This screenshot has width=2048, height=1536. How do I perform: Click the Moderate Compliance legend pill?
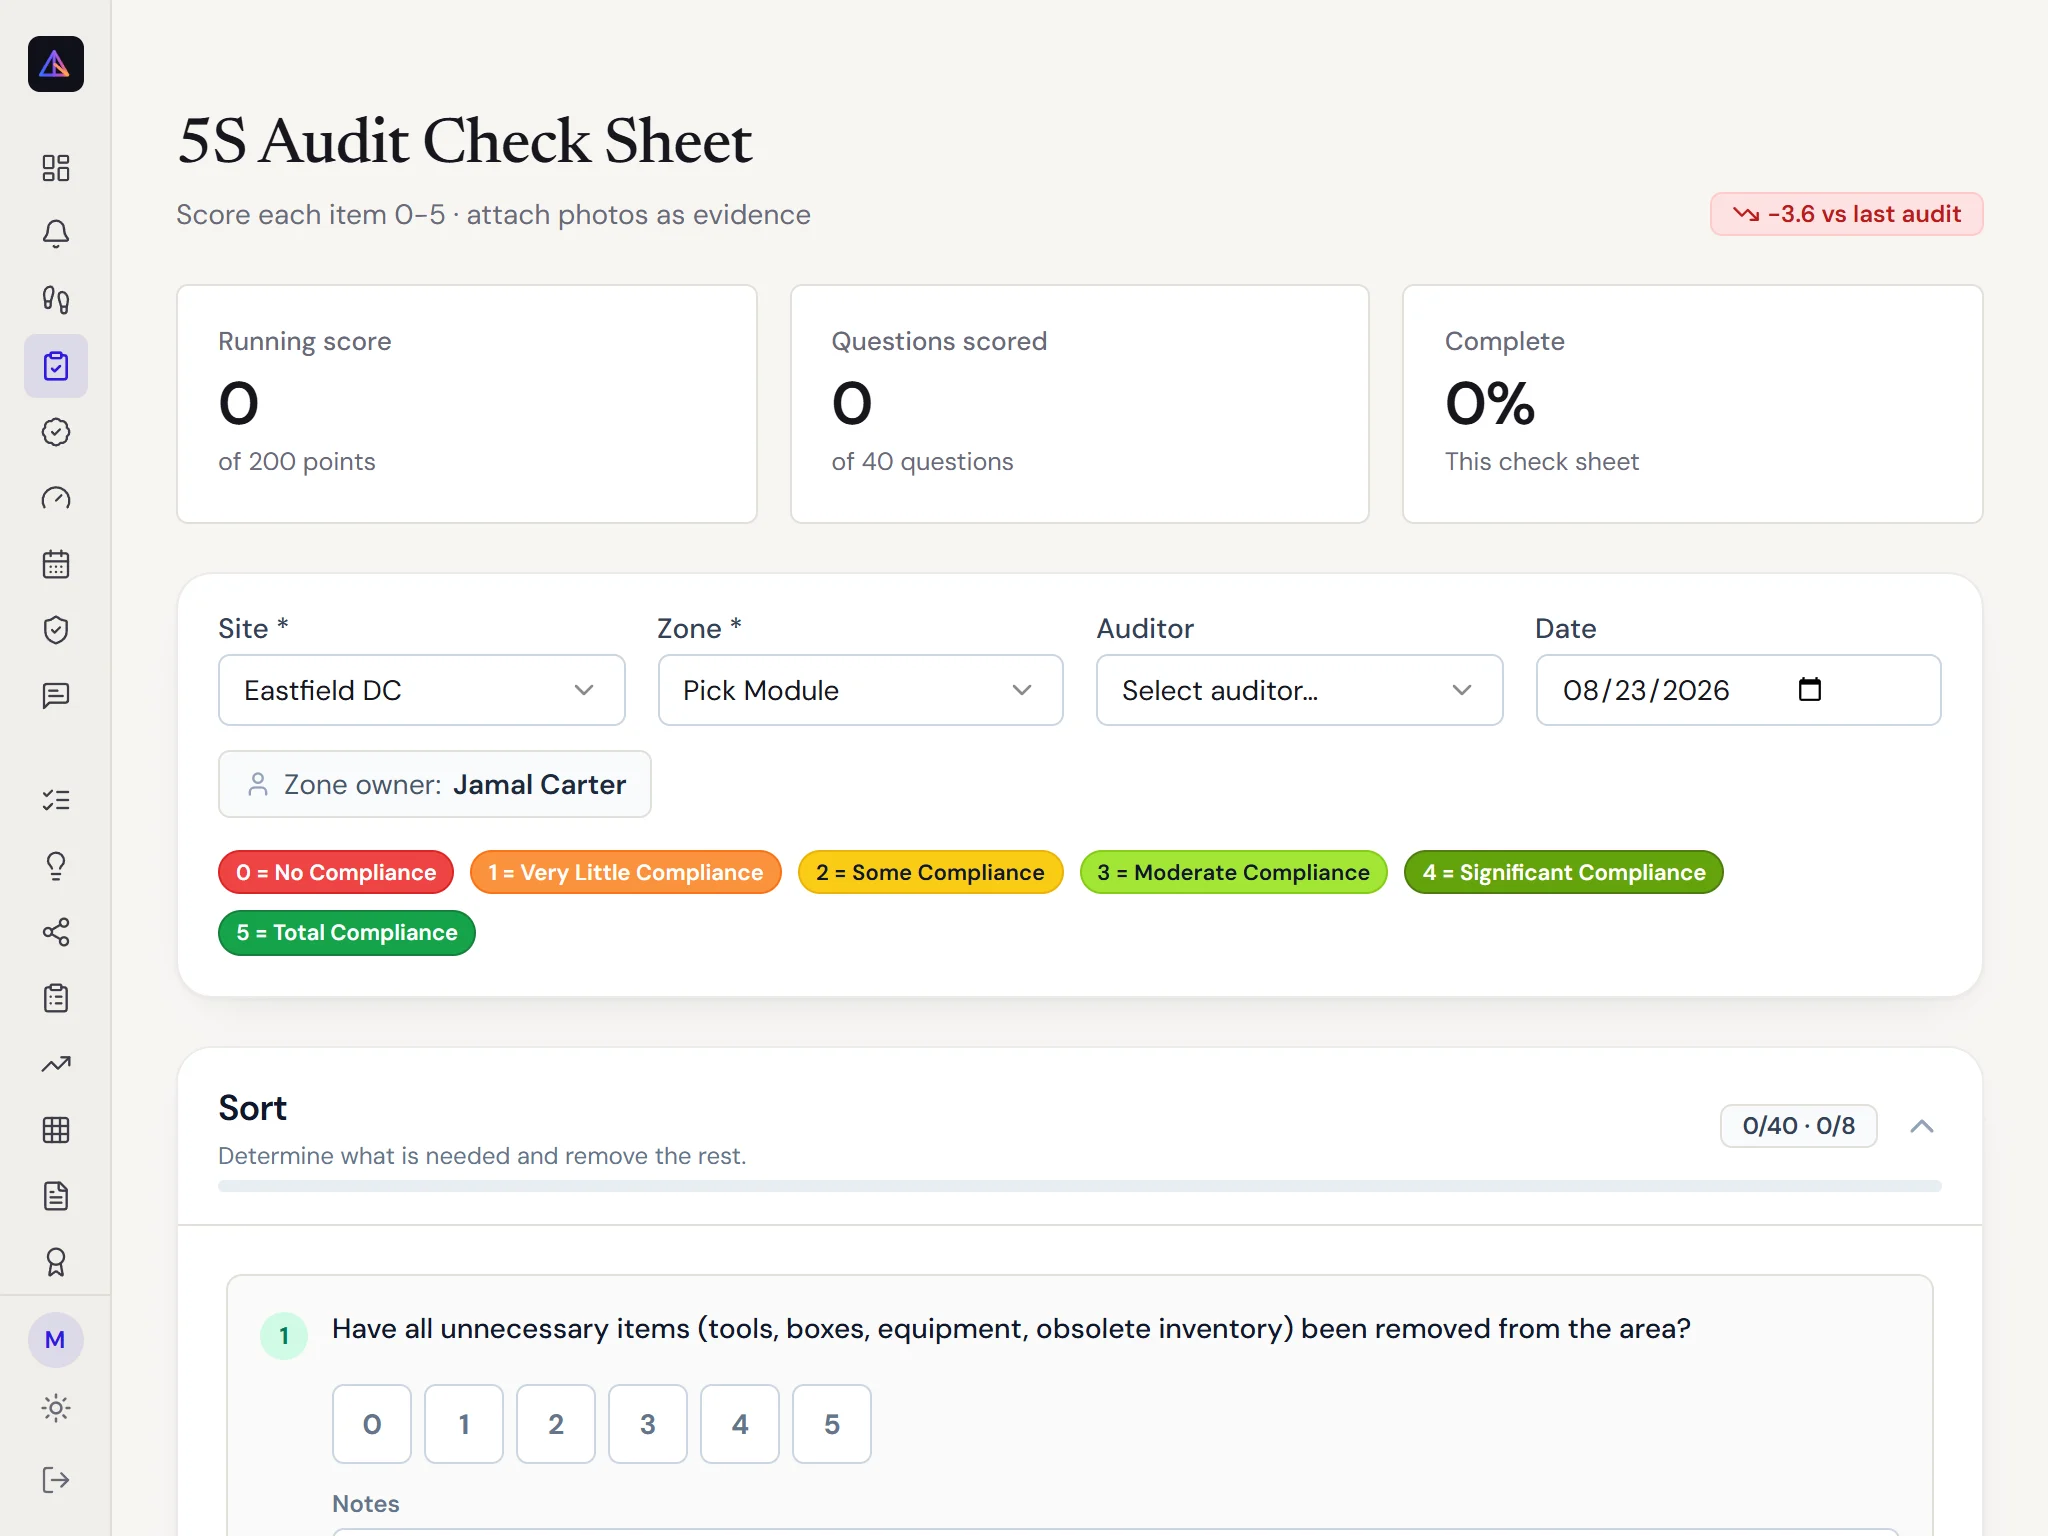click(x=1233, y=872)
